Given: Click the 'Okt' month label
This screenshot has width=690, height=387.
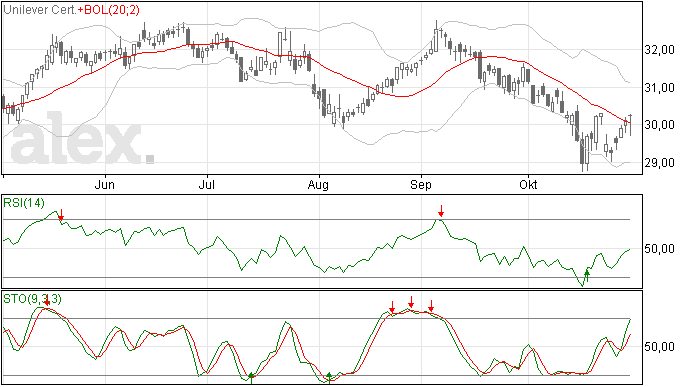Looking at the screenshot, I should point(528,184).
